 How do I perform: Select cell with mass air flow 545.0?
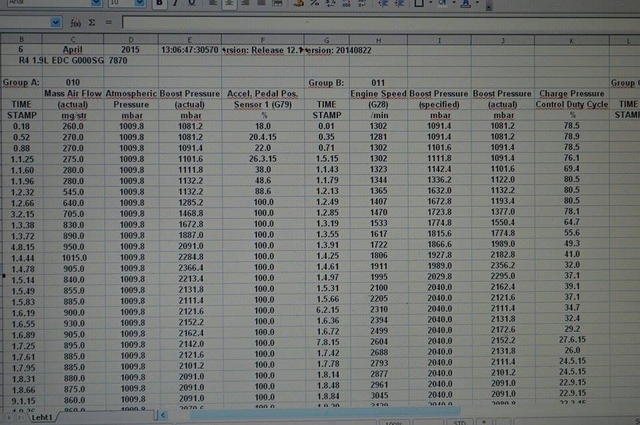click(73, 192)
